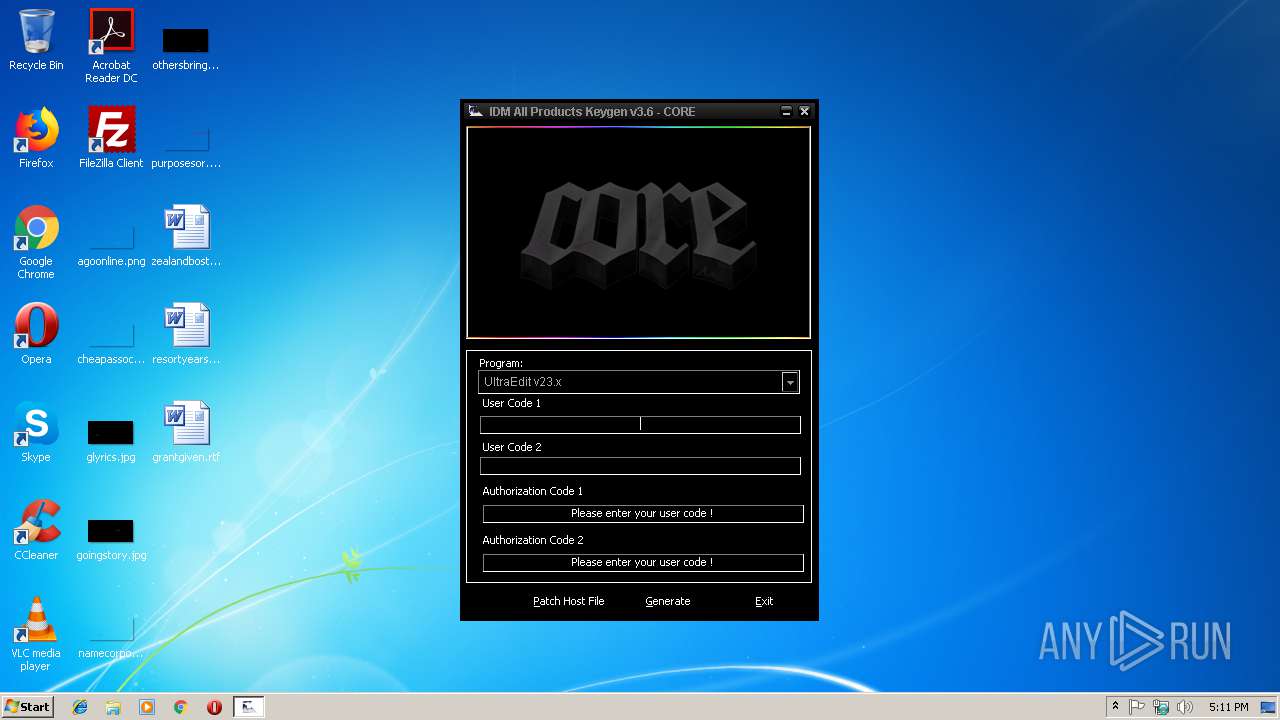
Task: Launch the CCleaner desktop shortcut
Action: [36, 530]
